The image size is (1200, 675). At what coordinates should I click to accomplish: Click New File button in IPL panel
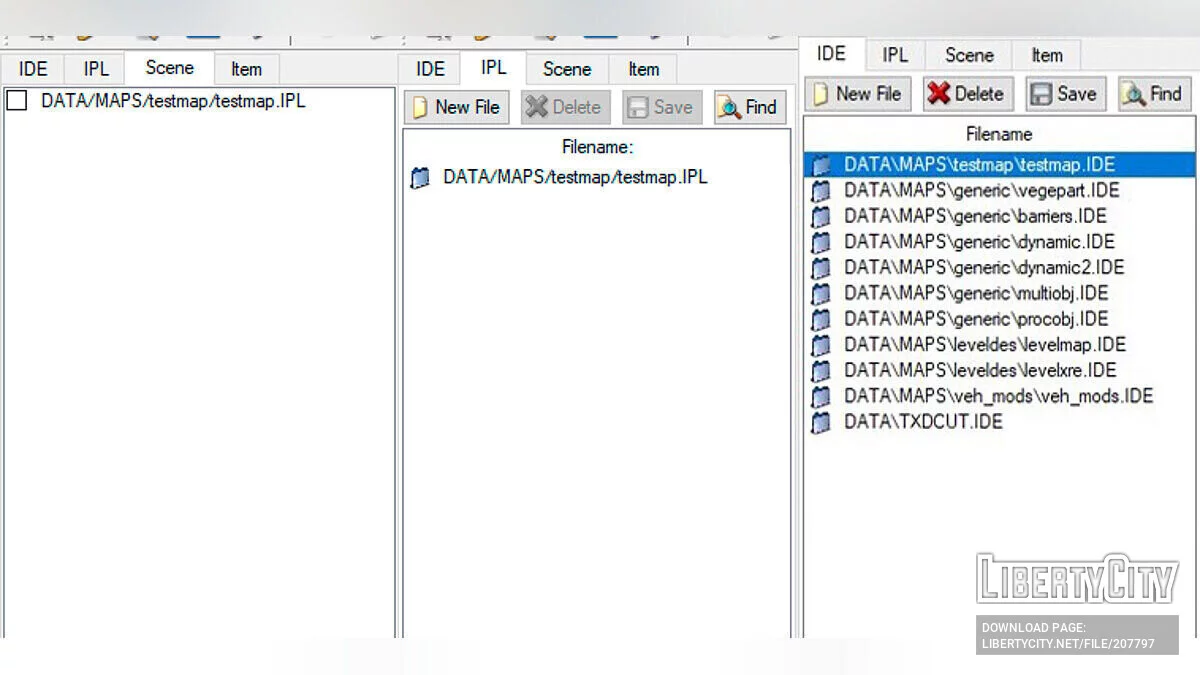tap(457, 107)
